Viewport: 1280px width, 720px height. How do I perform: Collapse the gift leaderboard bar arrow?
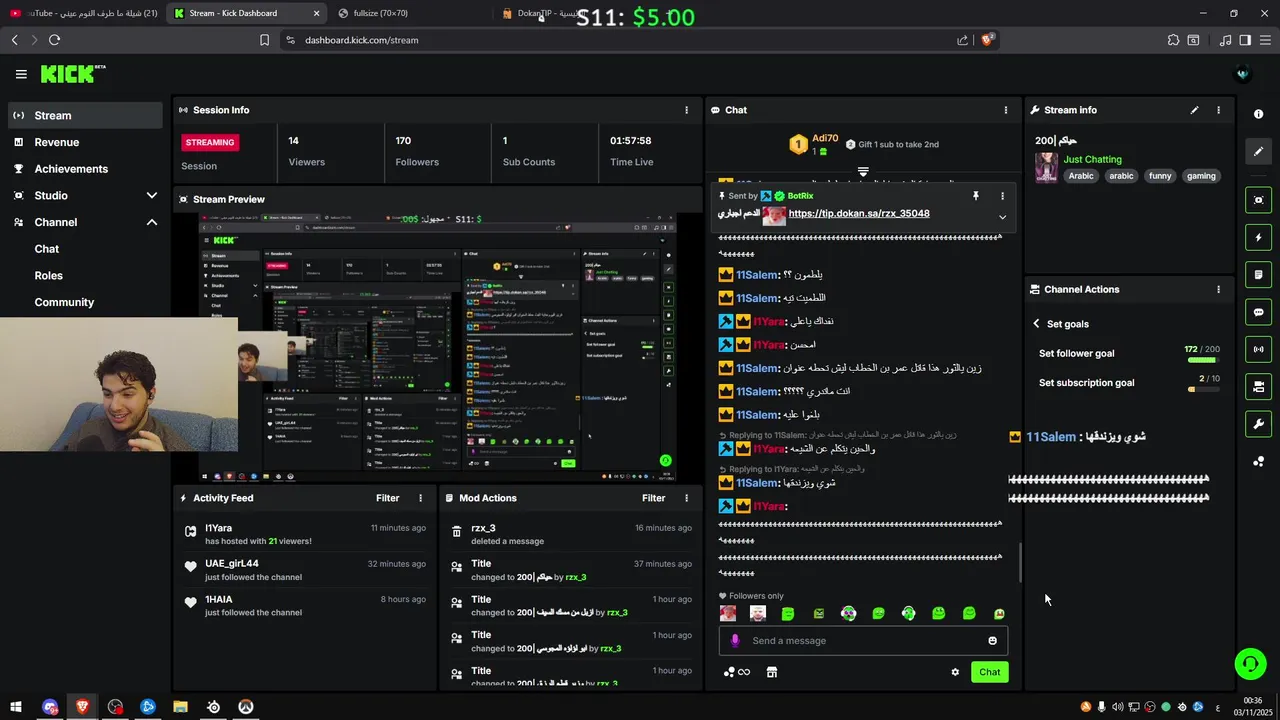coord(863,172)
